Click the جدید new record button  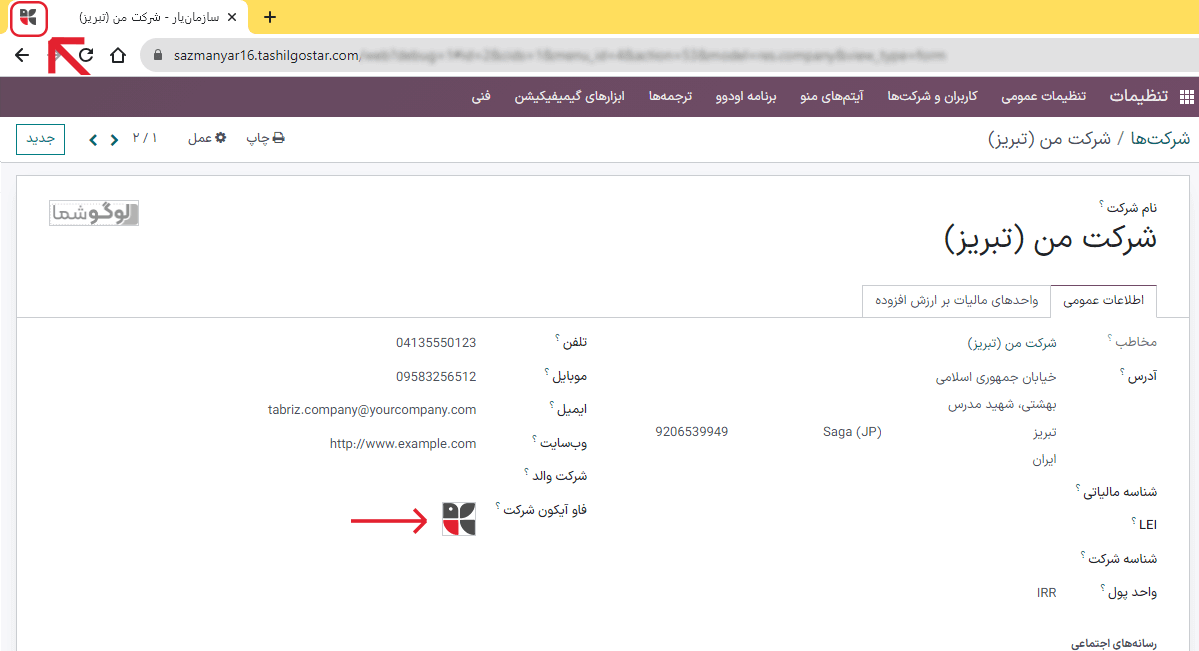pyautogui.click(x=40, y=139)
